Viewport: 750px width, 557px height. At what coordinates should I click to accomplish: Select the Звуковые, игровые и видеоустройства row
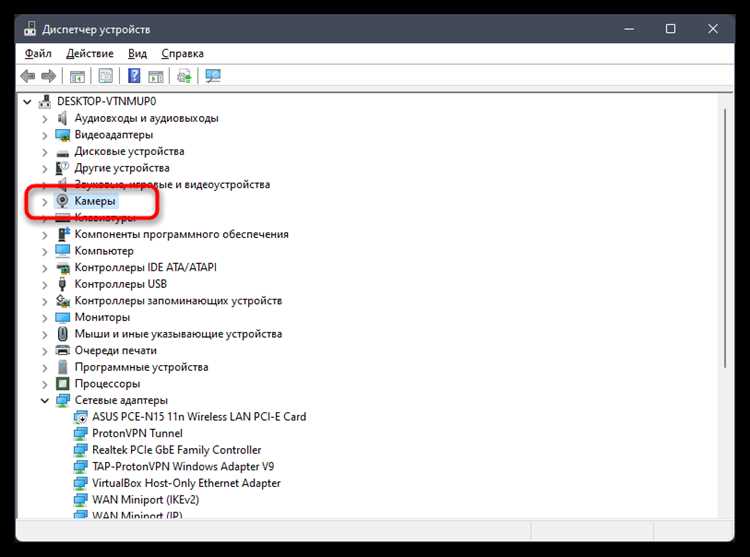tap(172, 184)
